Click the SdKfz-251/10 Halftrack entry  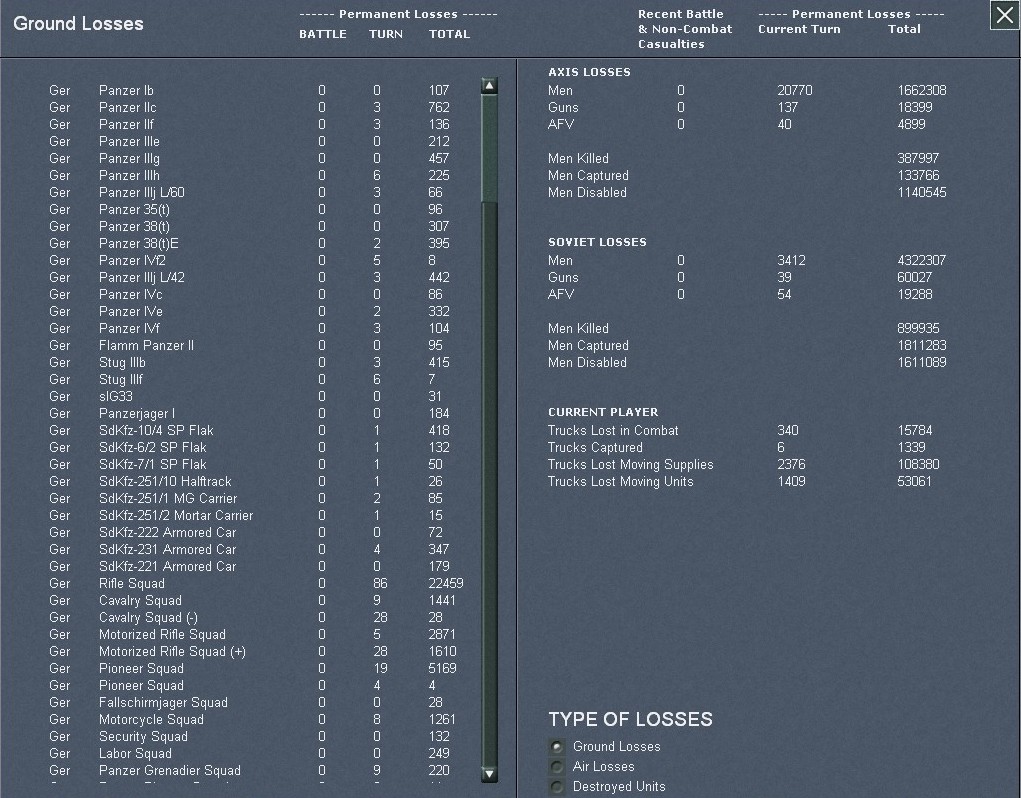(165, 482)
